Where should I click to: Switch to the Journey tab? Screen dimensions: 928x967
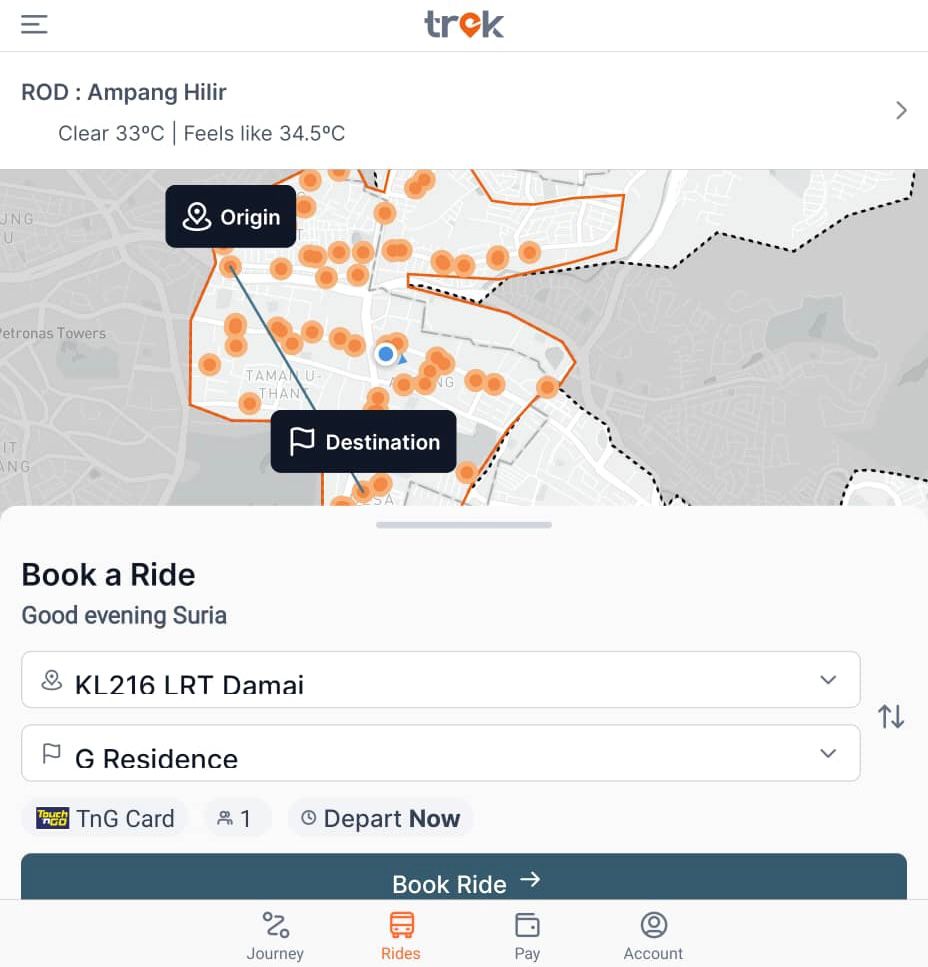tap(275, 936)
